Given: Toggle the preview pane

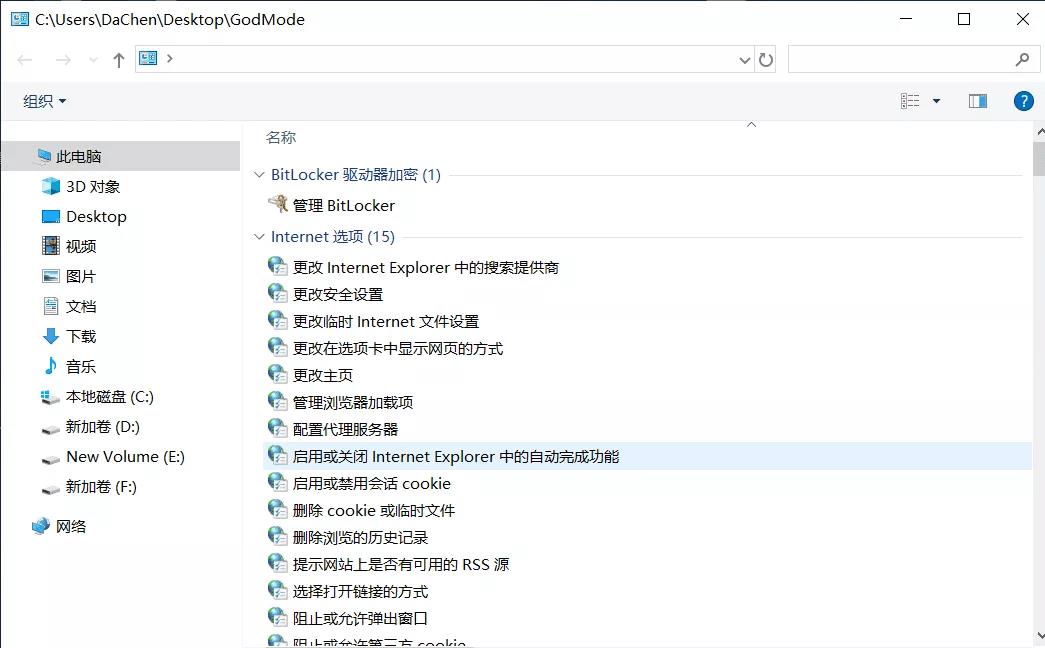Looking at the screenshot, I should coord(978,101).
